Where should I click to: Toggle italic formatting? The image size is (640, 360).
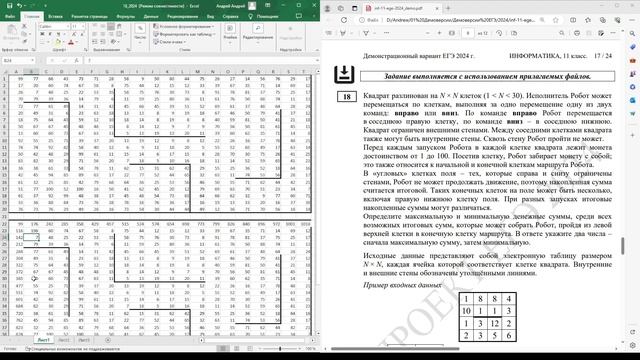coord(49,34)
